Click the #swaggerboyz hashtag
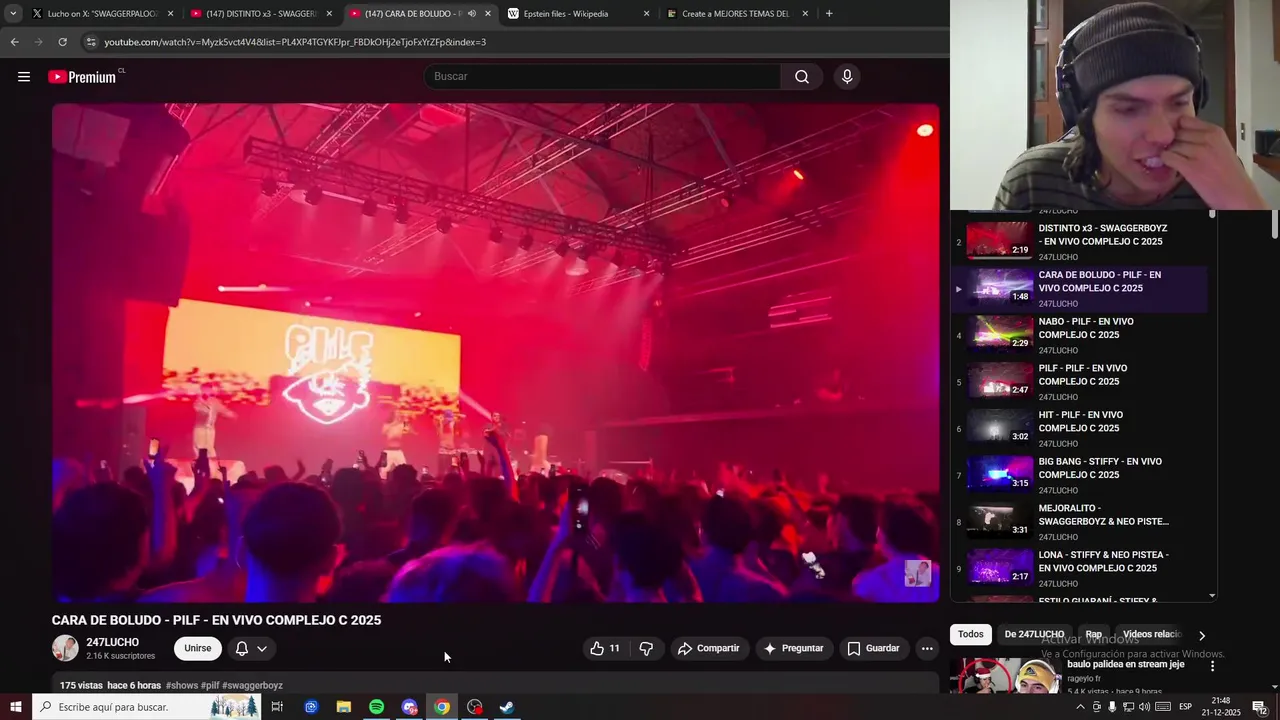The height and width of the screenshot is (720, 1280). 252,686
